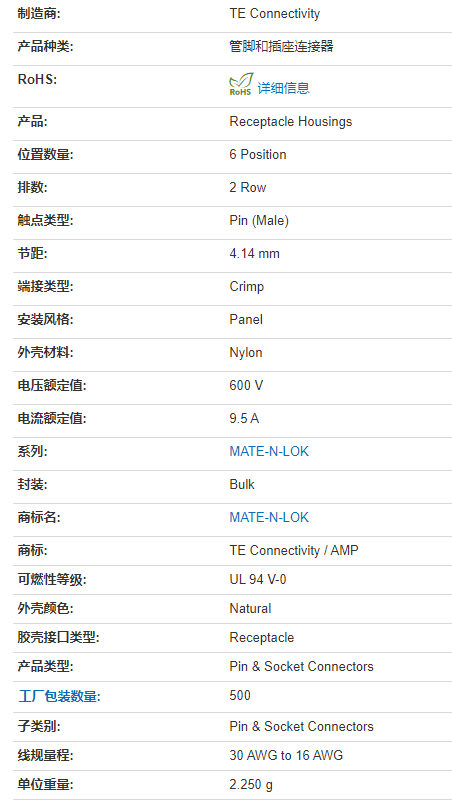The image size is (452, 800).
Task: Click the UL 94 V-0 flammability value
Action: [x=258, y=580]
